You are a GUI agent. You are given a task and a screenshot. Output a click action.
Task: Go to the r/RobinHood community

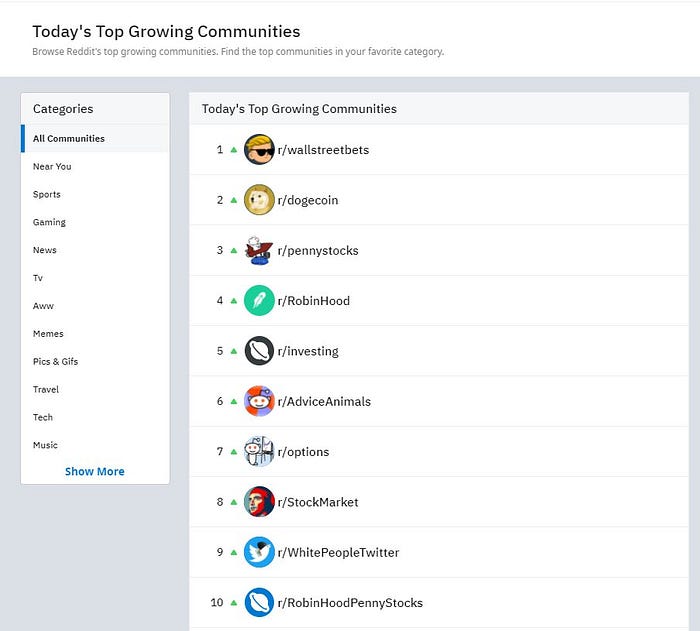click(313, 301)
